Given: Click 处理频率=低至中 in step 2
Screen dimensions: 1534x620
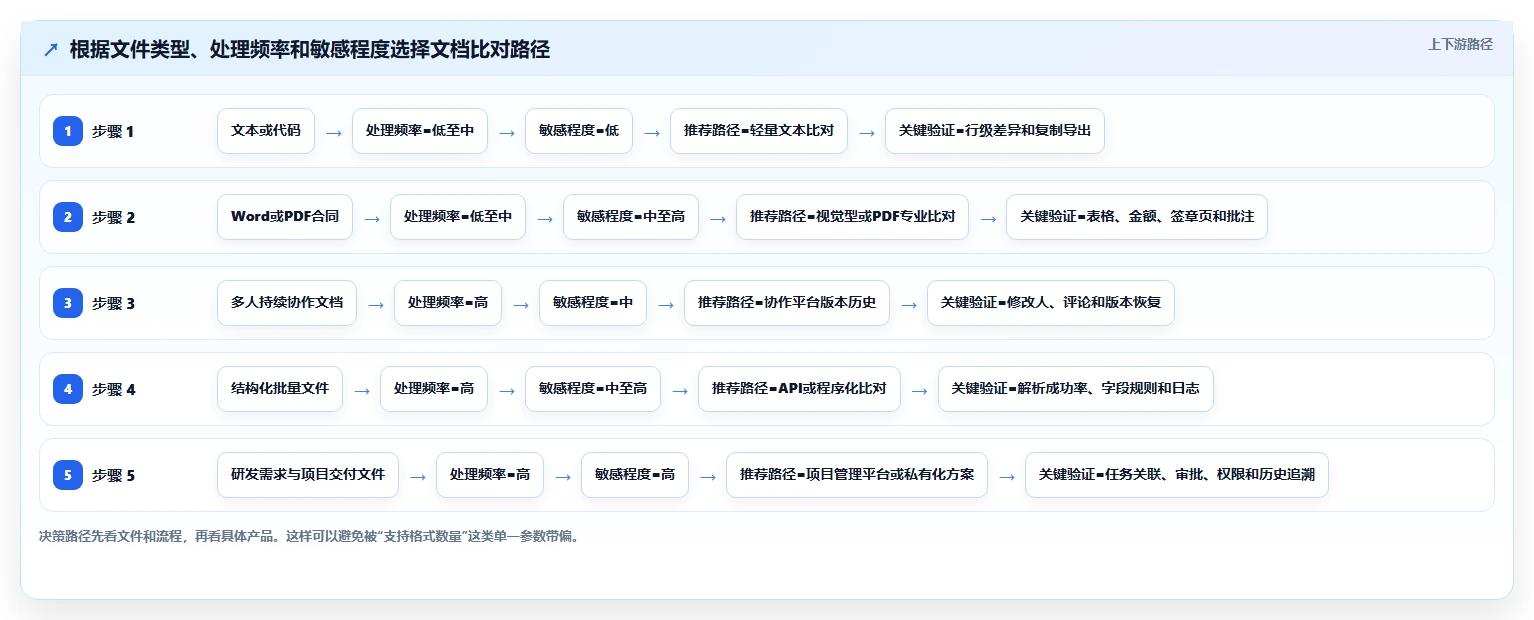Looking at the screenshot, I should tap(458, 217).
